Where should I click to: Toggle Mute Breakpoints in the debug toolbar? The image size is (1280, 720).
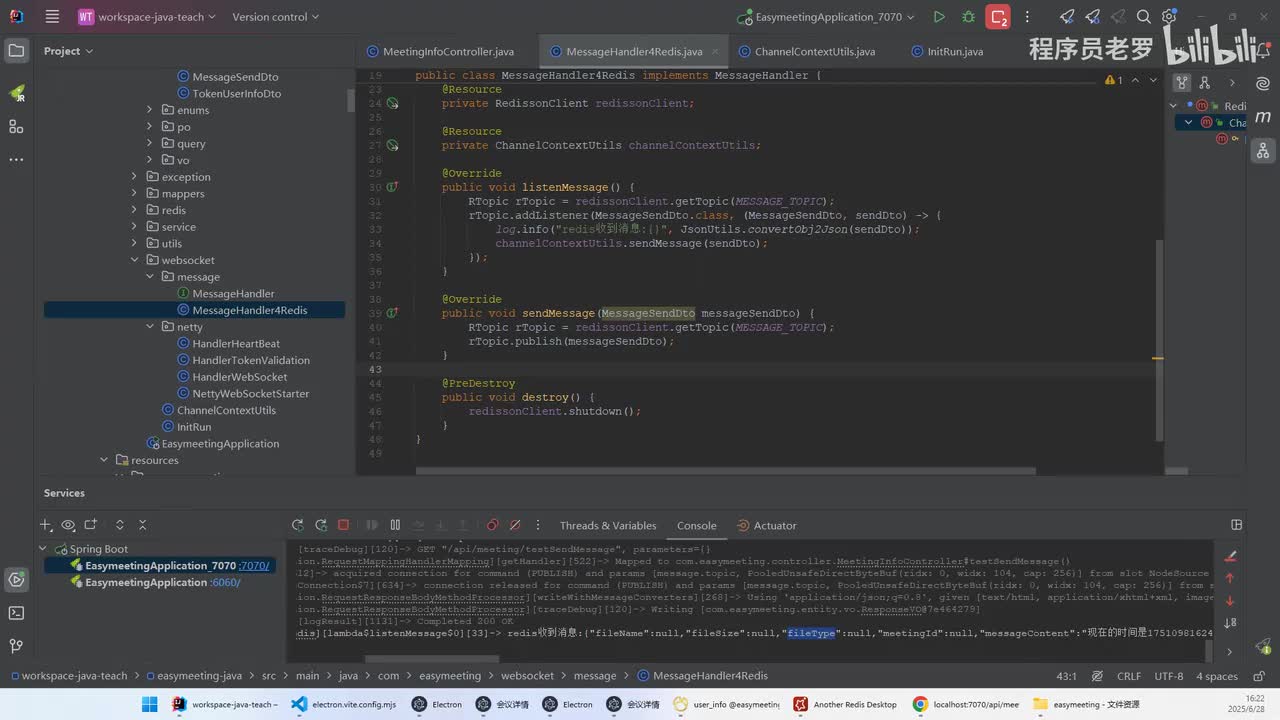(x=515, y=525)
